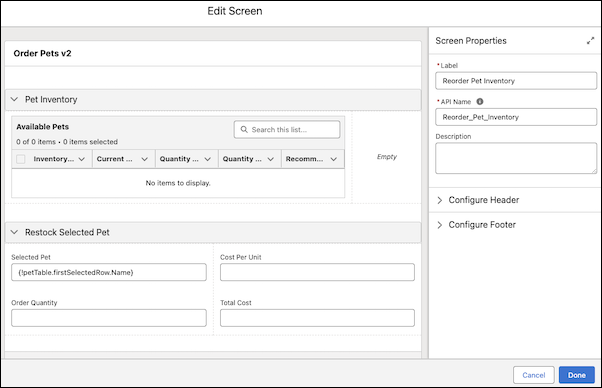Toggle the select-all checkbox in the pet table header
This screenshot has width=602, height=388.
[21, 159]
